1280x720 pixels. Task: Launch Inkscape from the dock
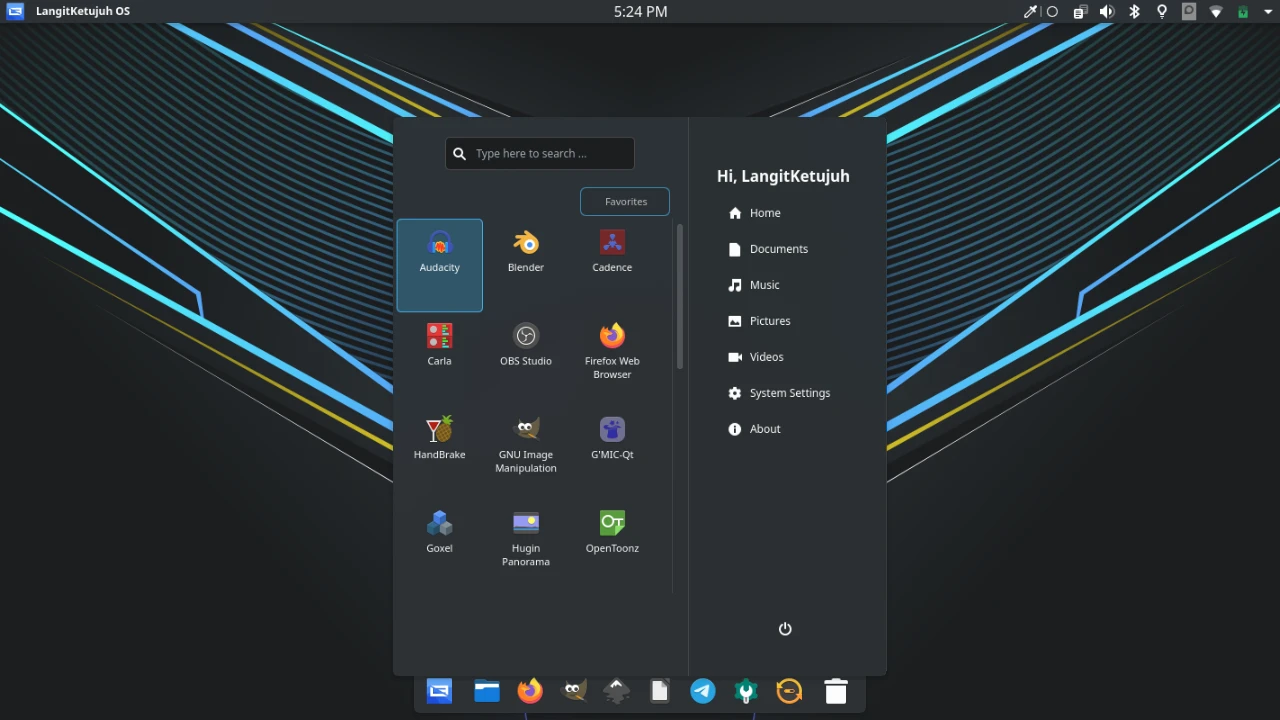click(x=617, y=691)
